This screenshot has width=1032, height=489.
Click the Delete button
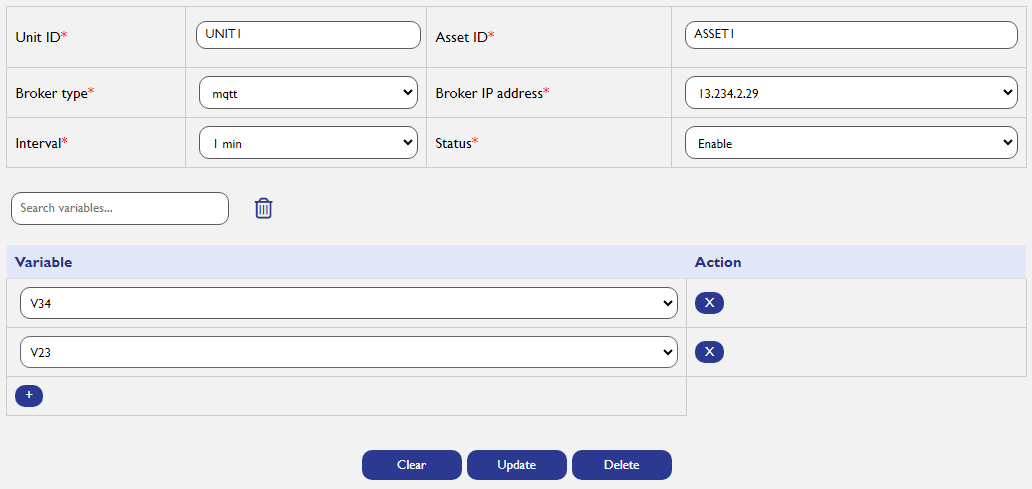click(x=622, y=465)
